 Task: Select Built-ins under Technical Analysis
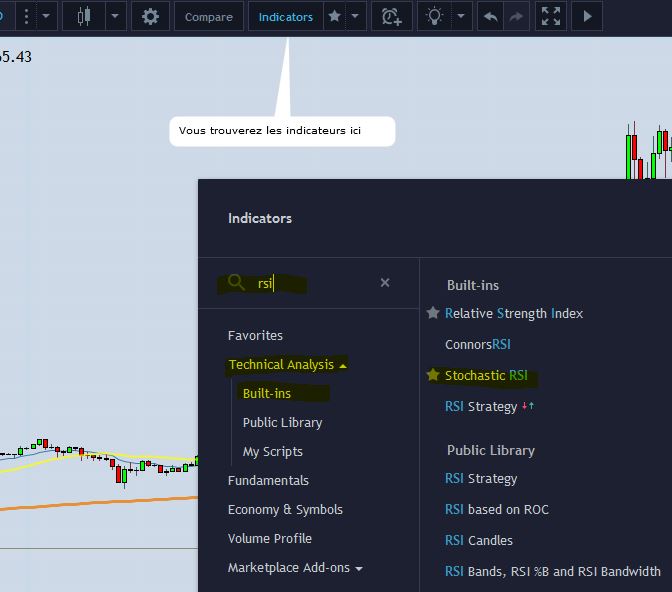(267, 393)
